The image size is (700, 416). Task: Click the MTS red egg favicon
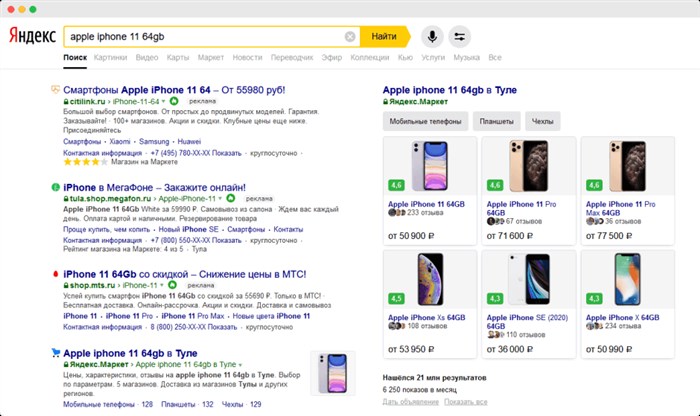[55, 274]
